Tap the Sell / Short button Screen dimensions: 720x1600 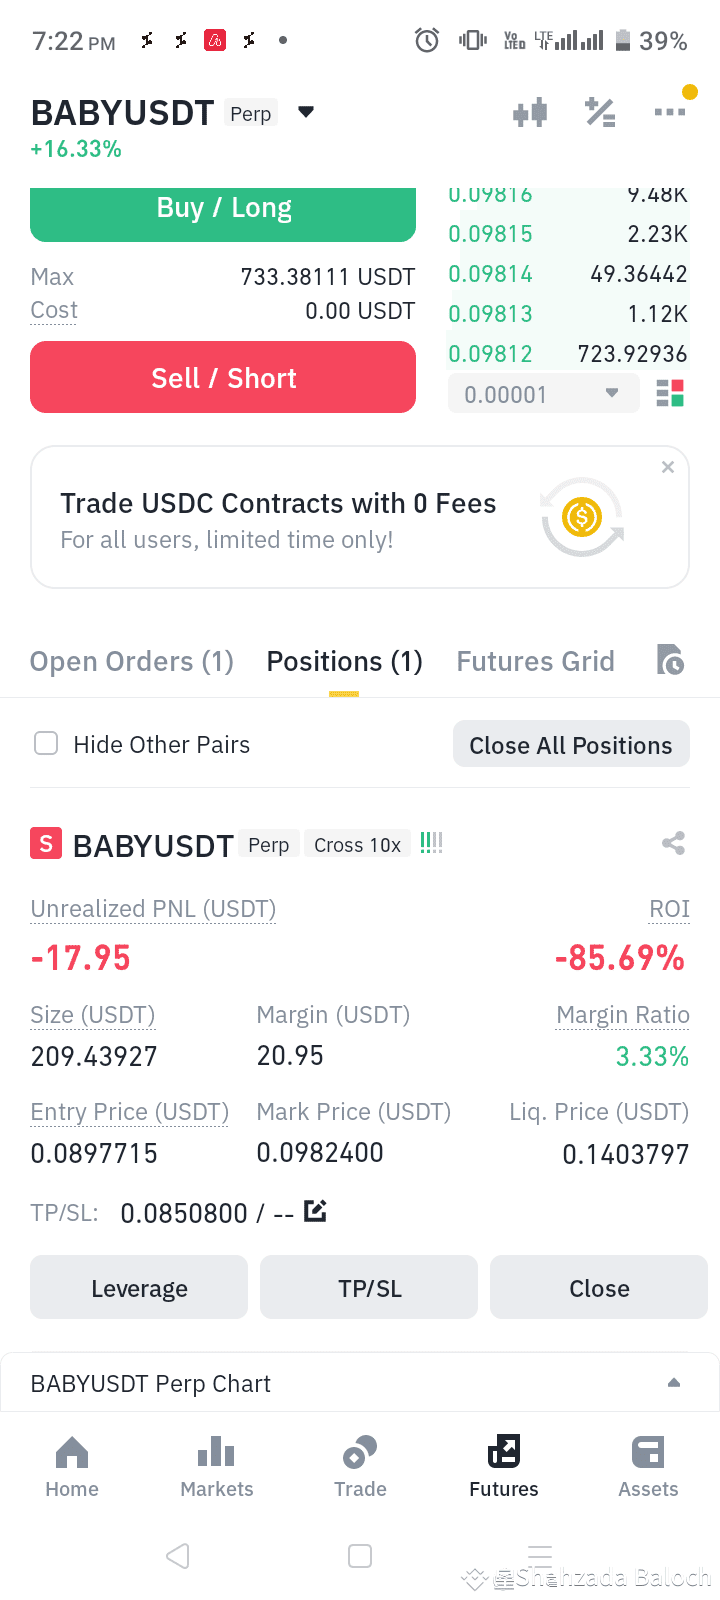pos(223,377)
